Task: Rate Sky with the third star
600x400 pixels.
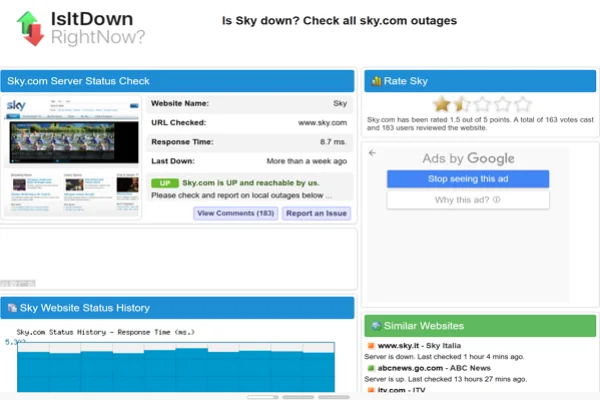Action: [482, 104]
